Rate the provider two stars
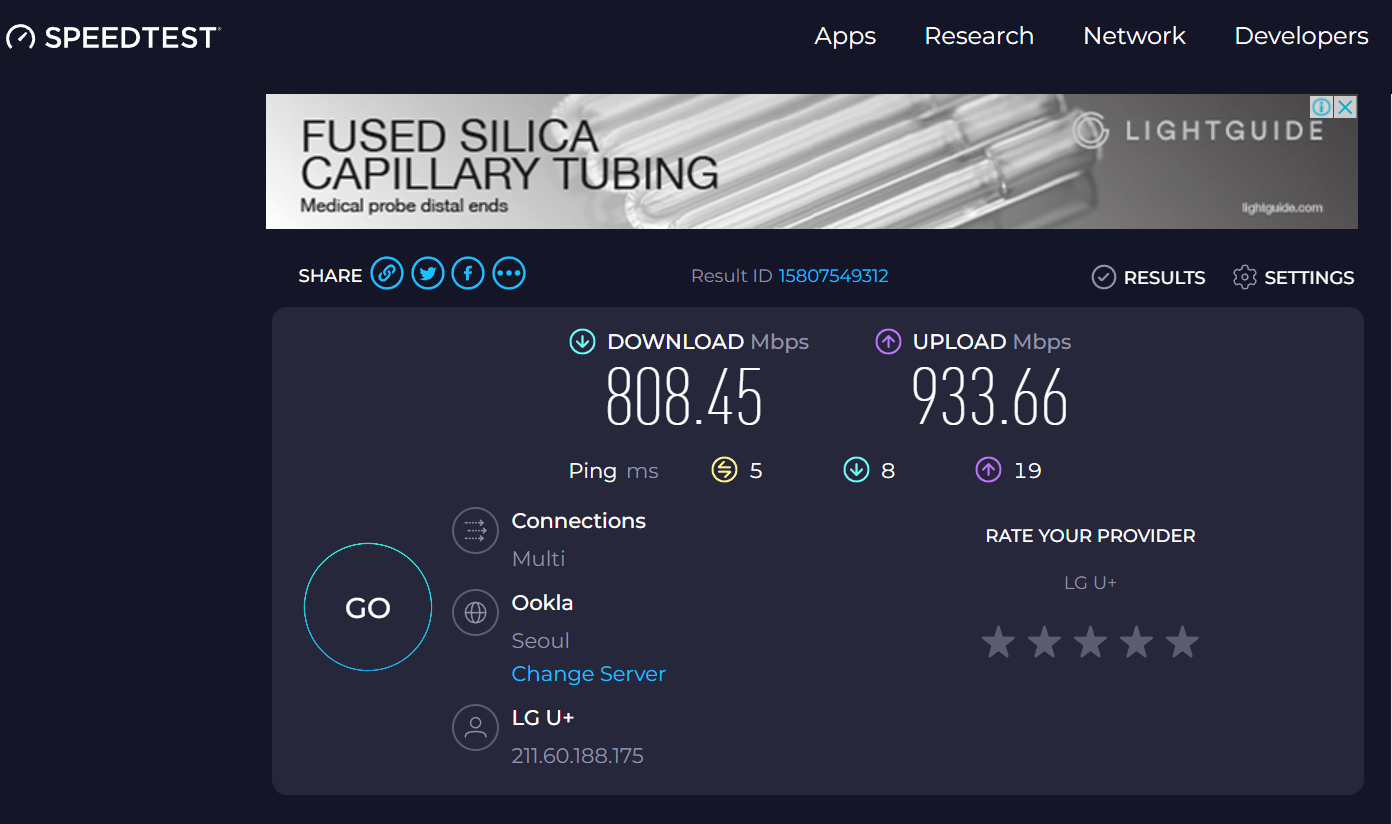1392x824 pixels. coord(1044,642)
